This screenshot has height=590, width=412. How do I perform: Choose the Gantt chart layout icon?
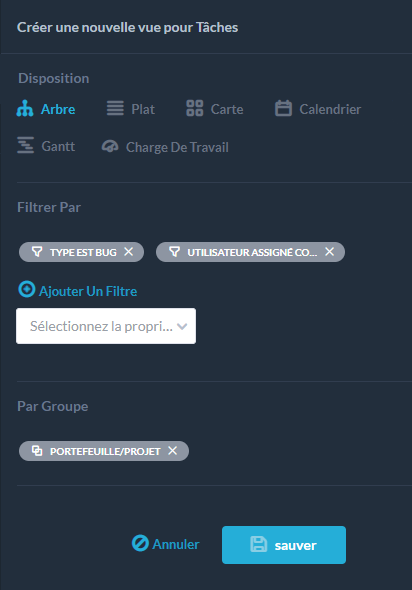click(26, 145)
